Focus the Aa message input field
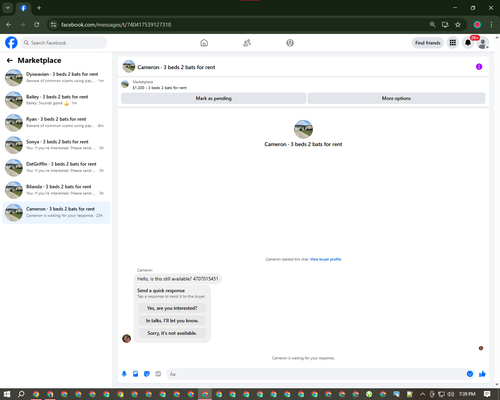500x400 pixels. 317,374
